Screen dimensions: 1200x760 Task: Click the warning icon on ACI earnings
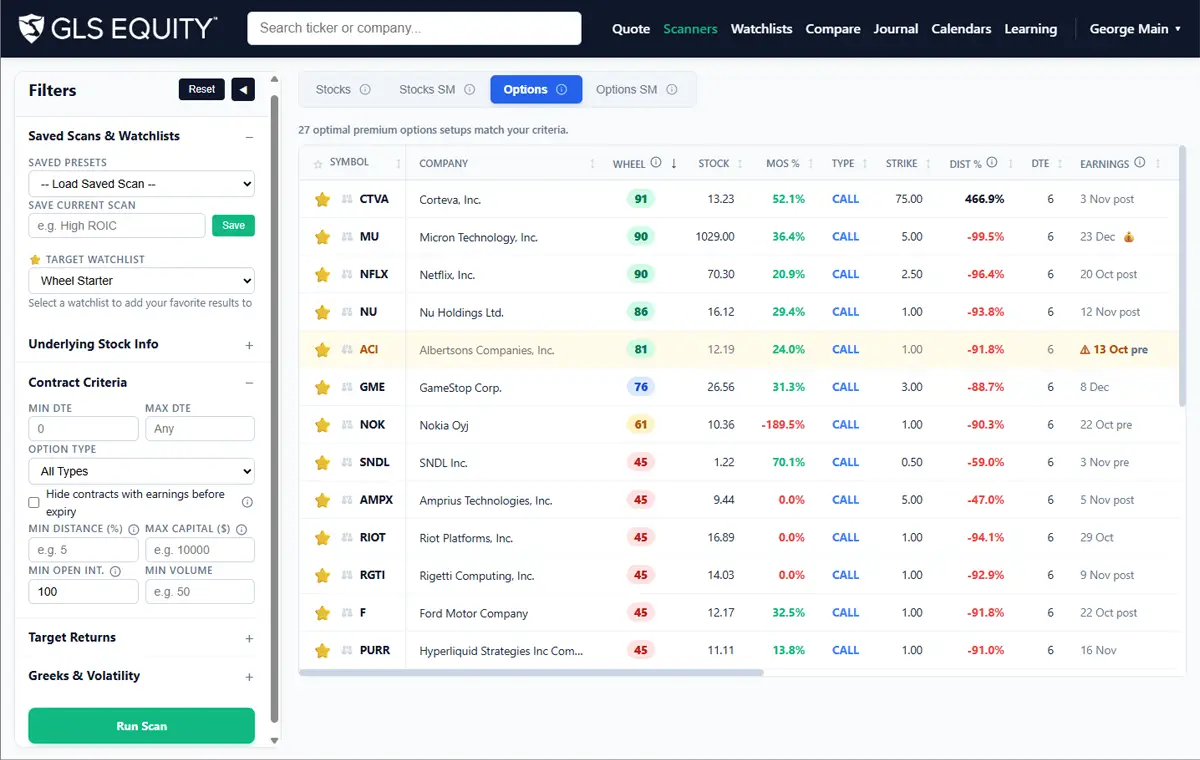[1085, 350]
